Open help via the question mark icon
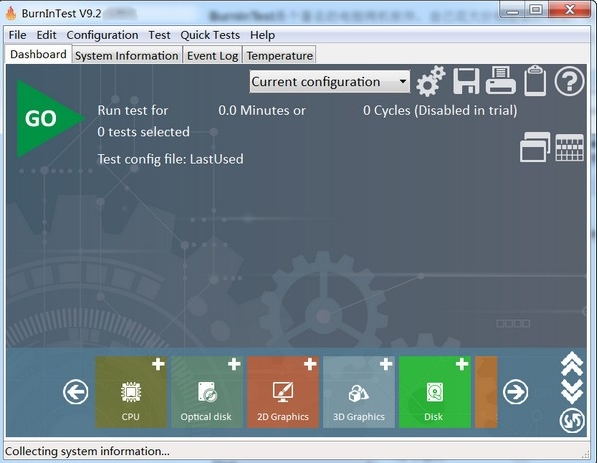The image size is (598, 463). [x=569, y=81]
